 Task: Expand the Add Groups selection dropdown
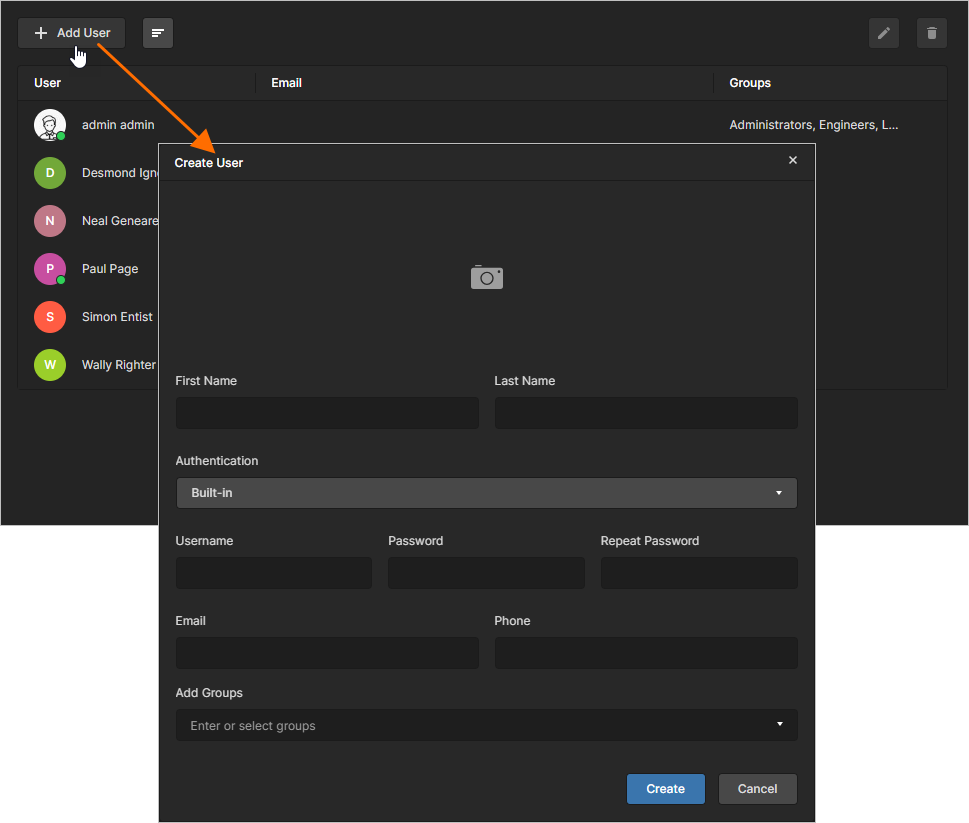(x=487, y=725)
